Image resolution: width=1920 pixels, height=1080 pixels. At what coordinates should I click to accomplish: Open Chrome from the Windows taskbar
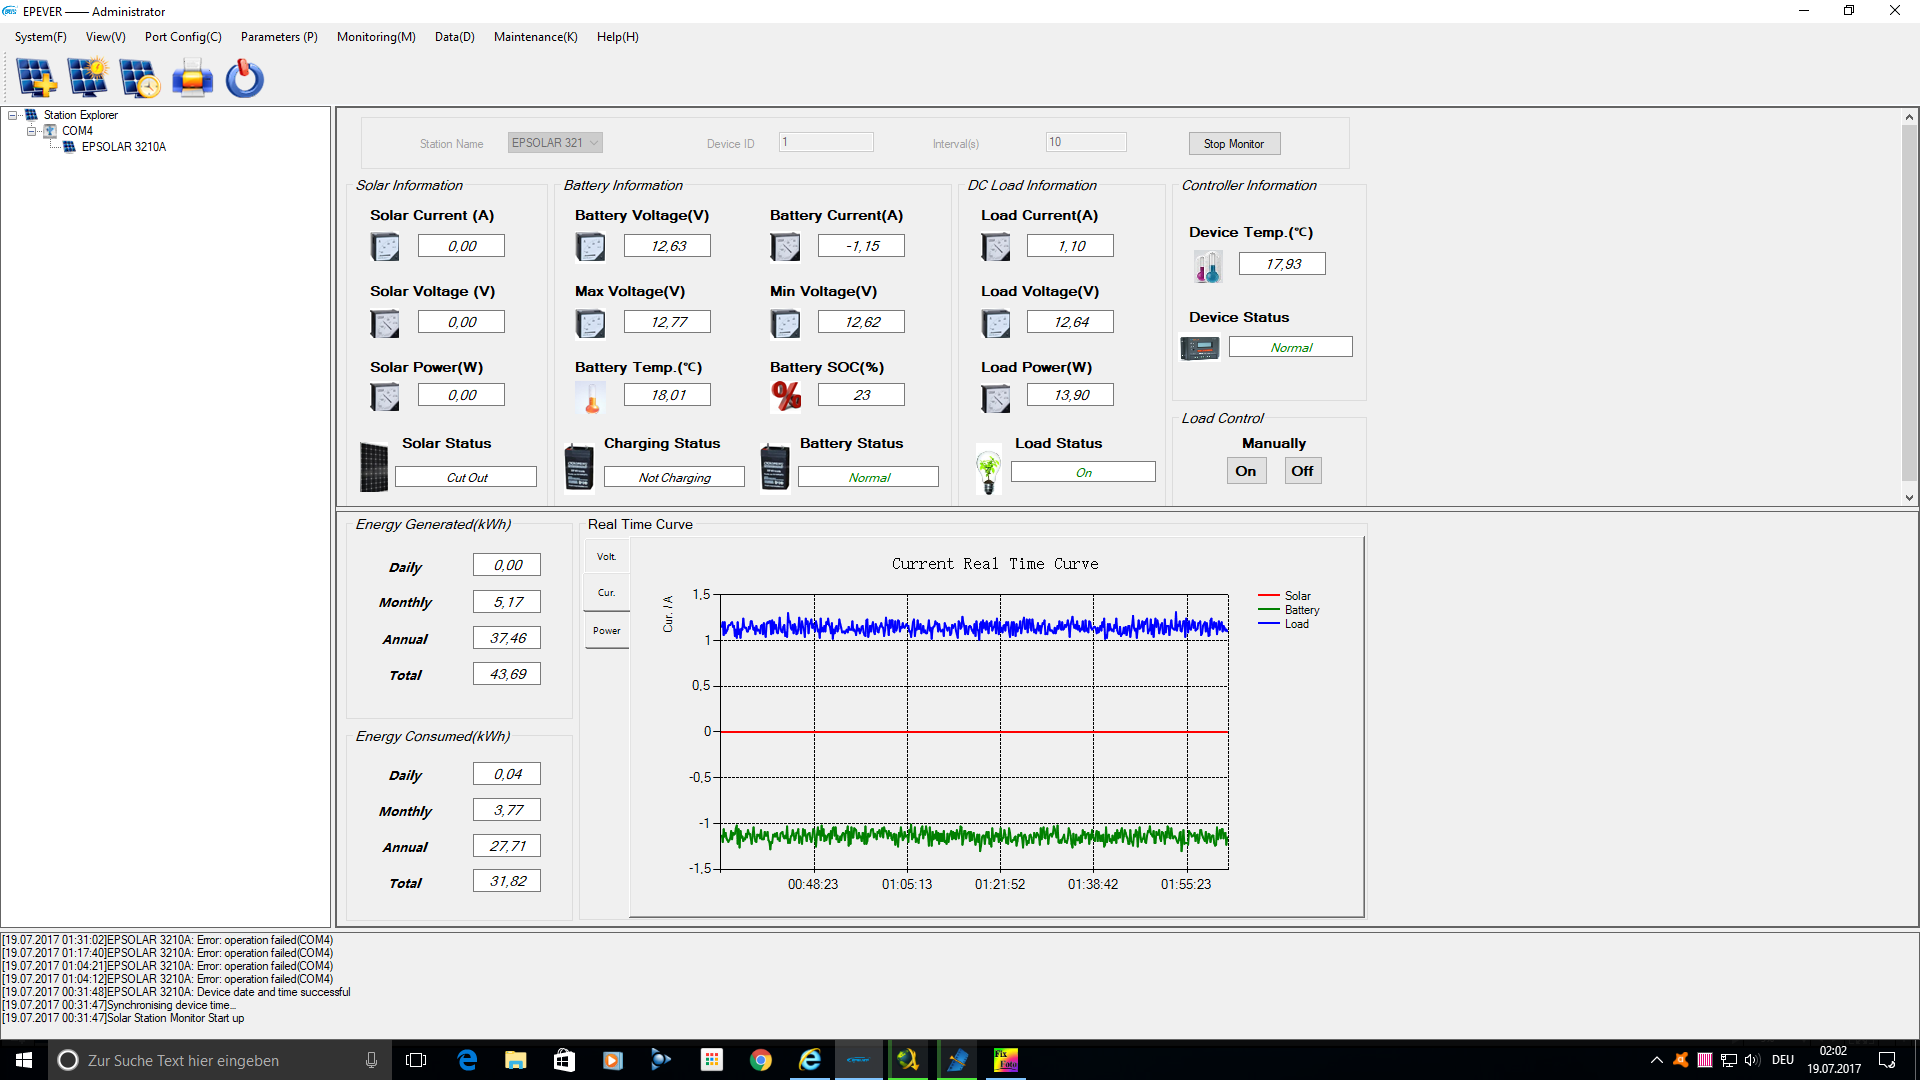[760, 1060]
